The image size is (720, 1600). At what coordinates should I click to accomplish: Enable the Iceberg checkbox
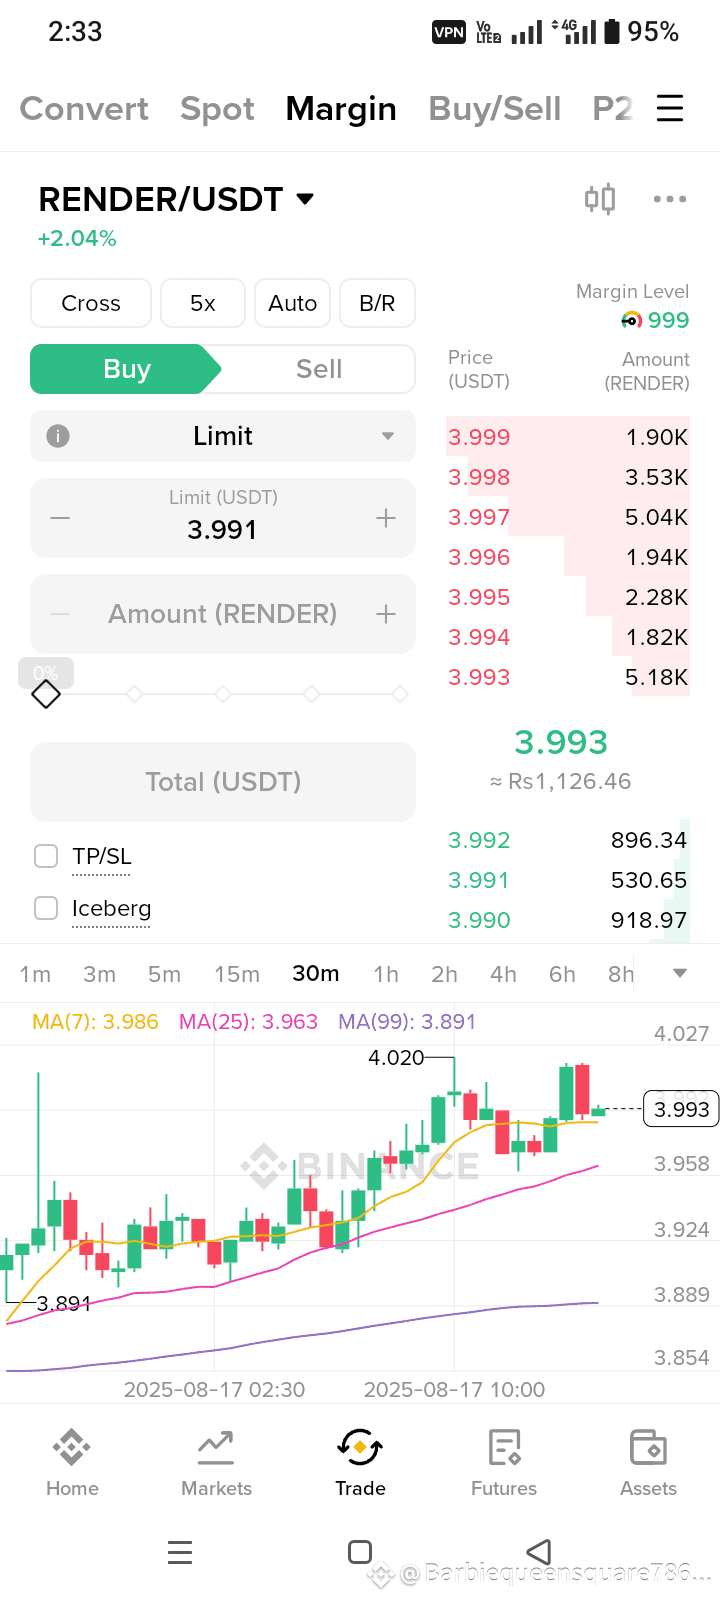coord(46,908)
